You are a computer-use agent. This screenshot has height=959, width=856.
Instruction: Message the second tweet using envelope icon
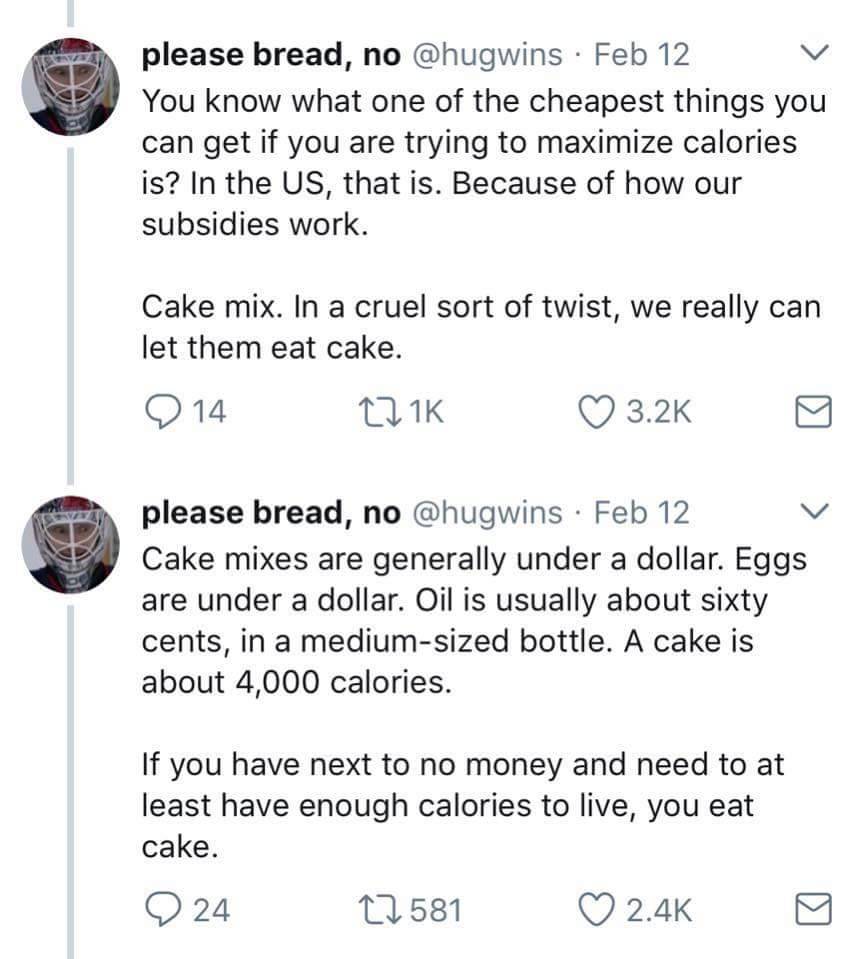point(814,910)
